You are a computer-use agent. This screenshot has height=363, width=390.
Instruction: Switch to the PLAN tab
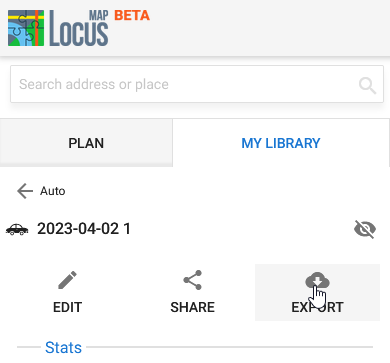(86, 143)
